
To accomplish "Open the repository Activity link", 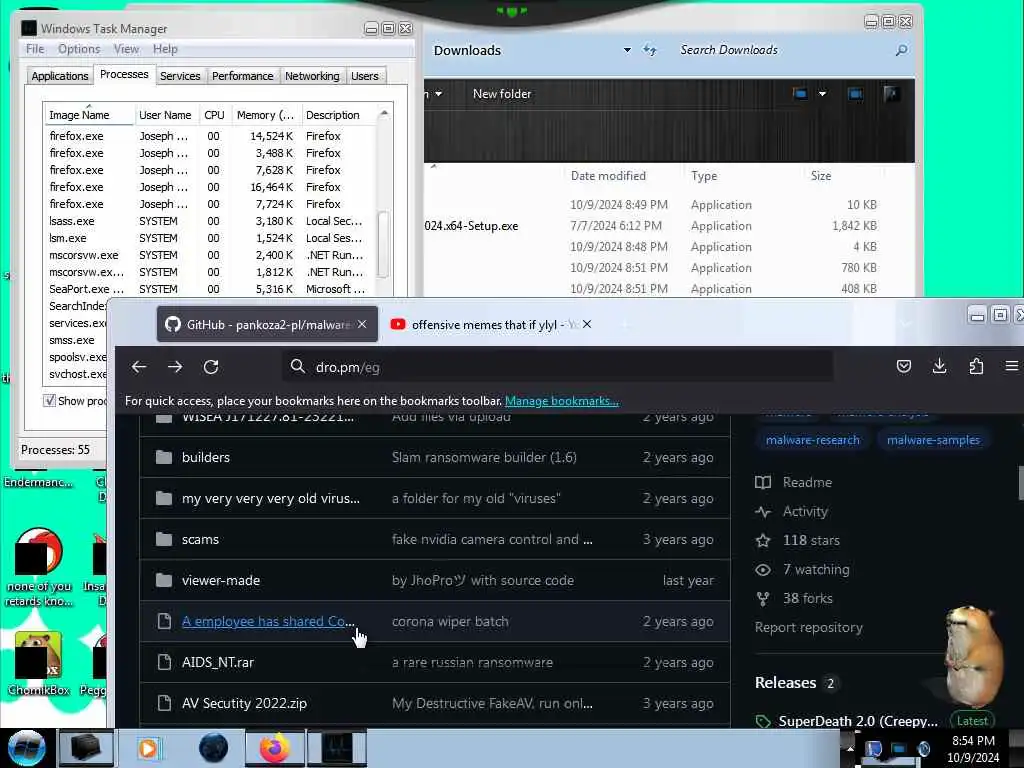I will pos(805,511).
